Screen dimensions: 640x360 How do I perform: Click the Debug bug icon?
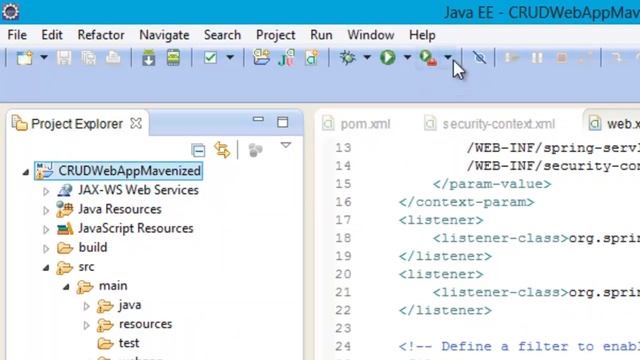[x=348, y=58]
